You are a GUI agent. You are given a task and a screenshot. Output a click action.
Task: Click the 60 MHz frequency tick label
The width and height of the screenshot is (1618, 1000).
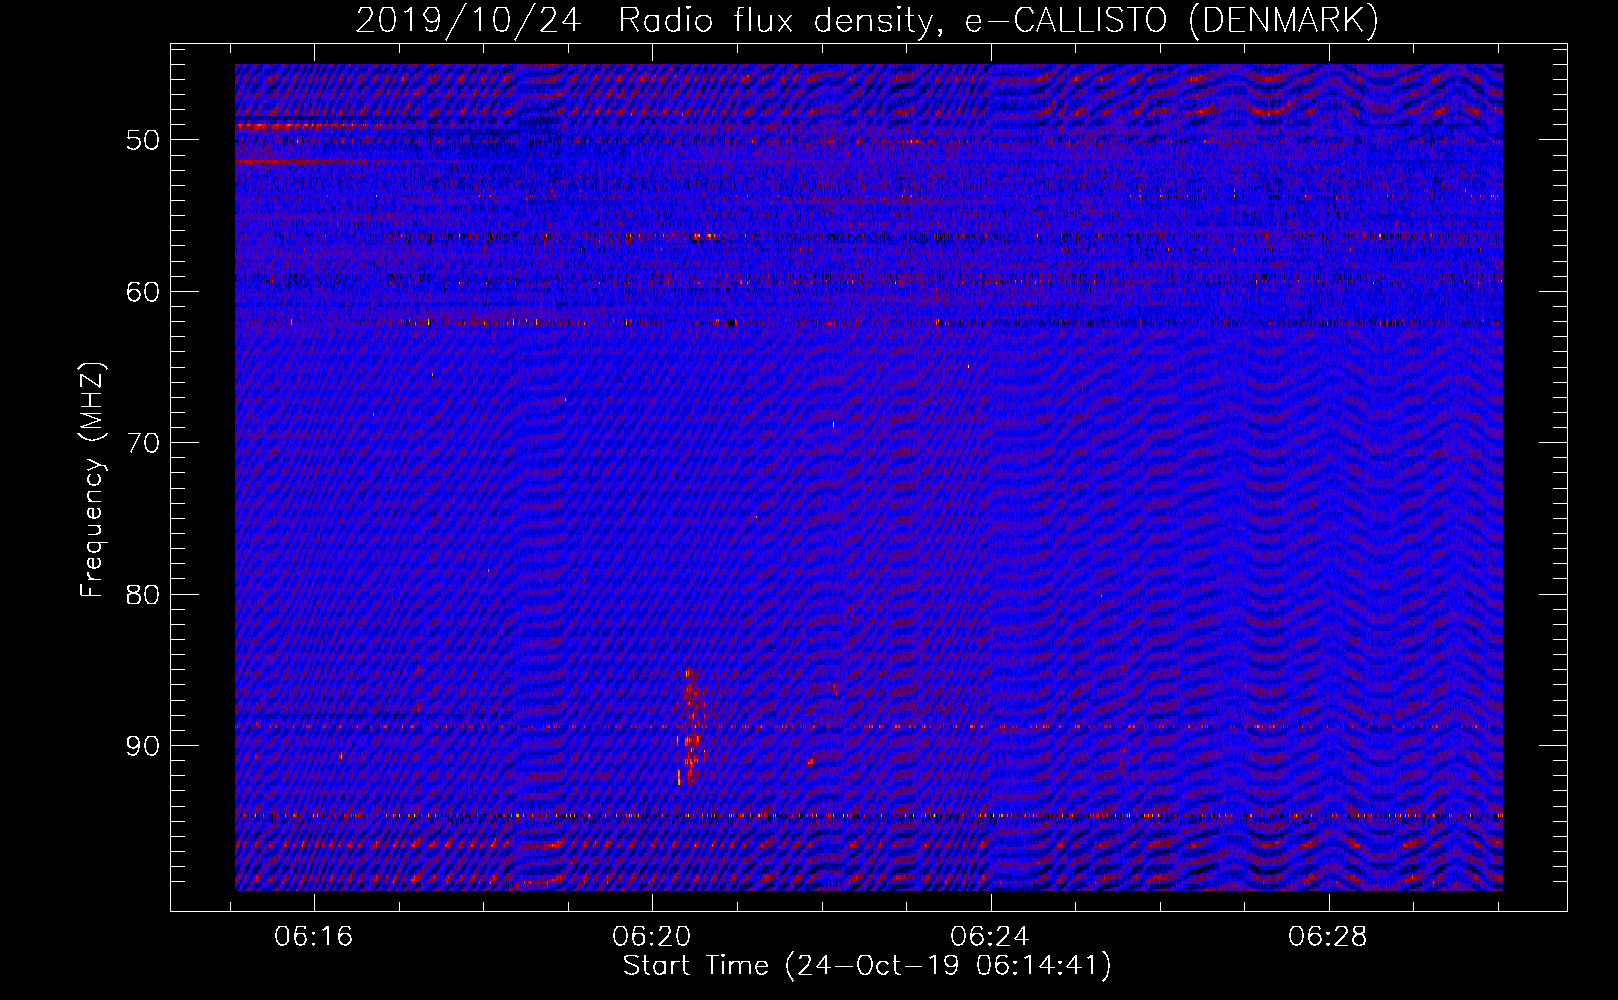pos(143,292)
